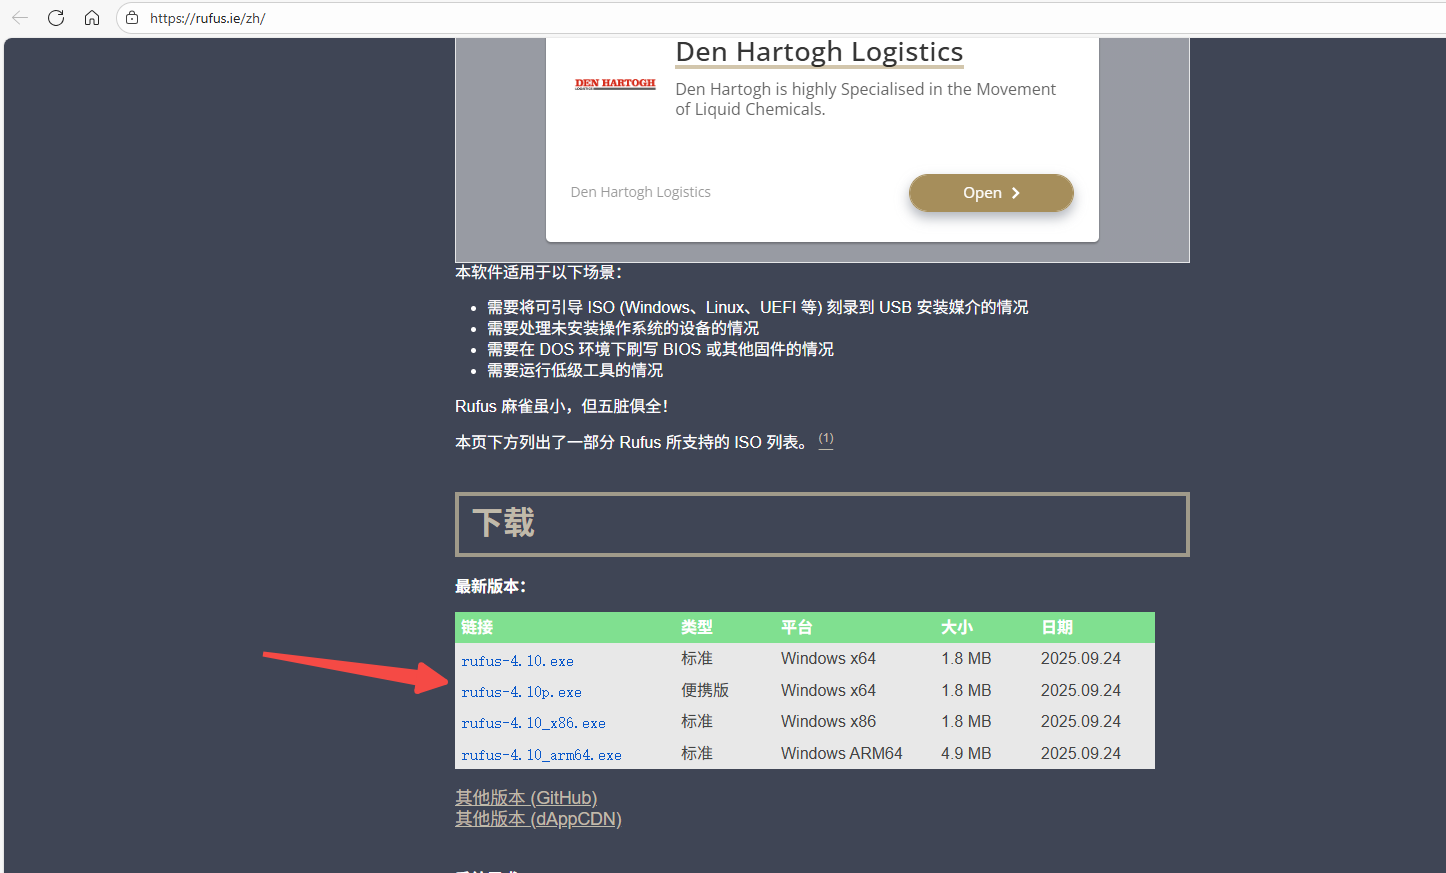Click the 1.8 MB size for rufus-4.10p.exe
The image size is (1446, 873).
[966, 690]
